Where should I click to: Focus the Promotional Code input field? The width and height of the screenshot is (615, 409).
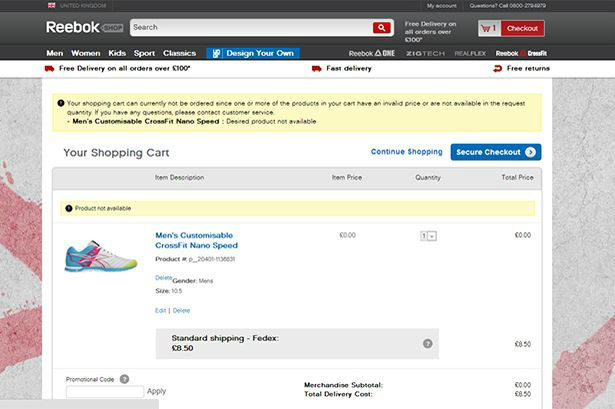(105, 391)
